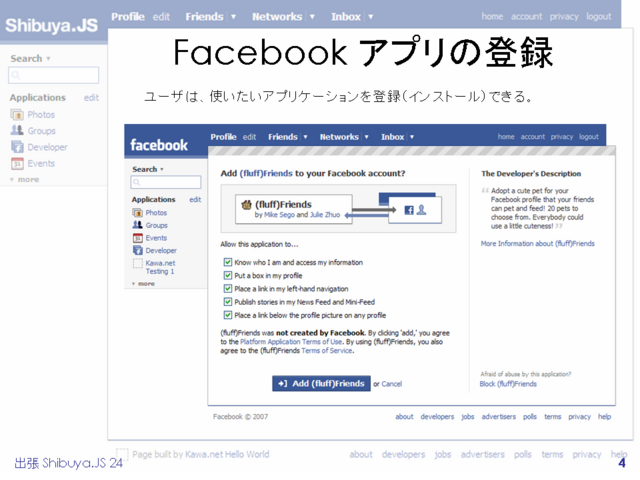Disable 'Publish stories in my News Feed' checkbox
This screenshot has width=640, height=480.
pyautogui.click(x=228, y=301)
